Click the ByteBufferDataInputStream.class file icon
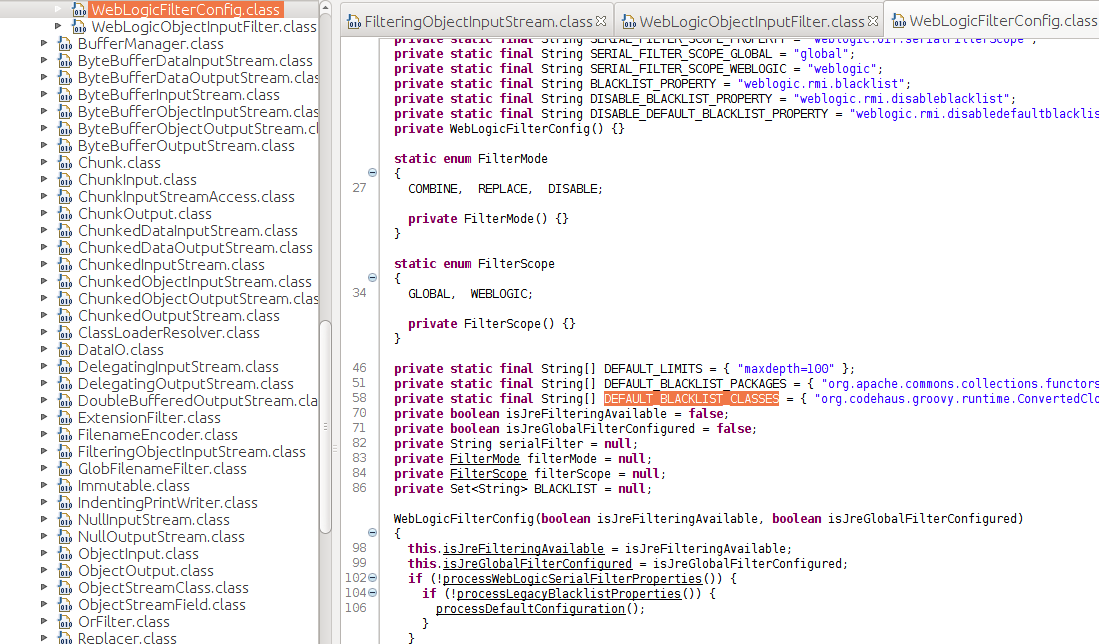Viewport: 1099px width, 644px height. (x=65, y=61)
